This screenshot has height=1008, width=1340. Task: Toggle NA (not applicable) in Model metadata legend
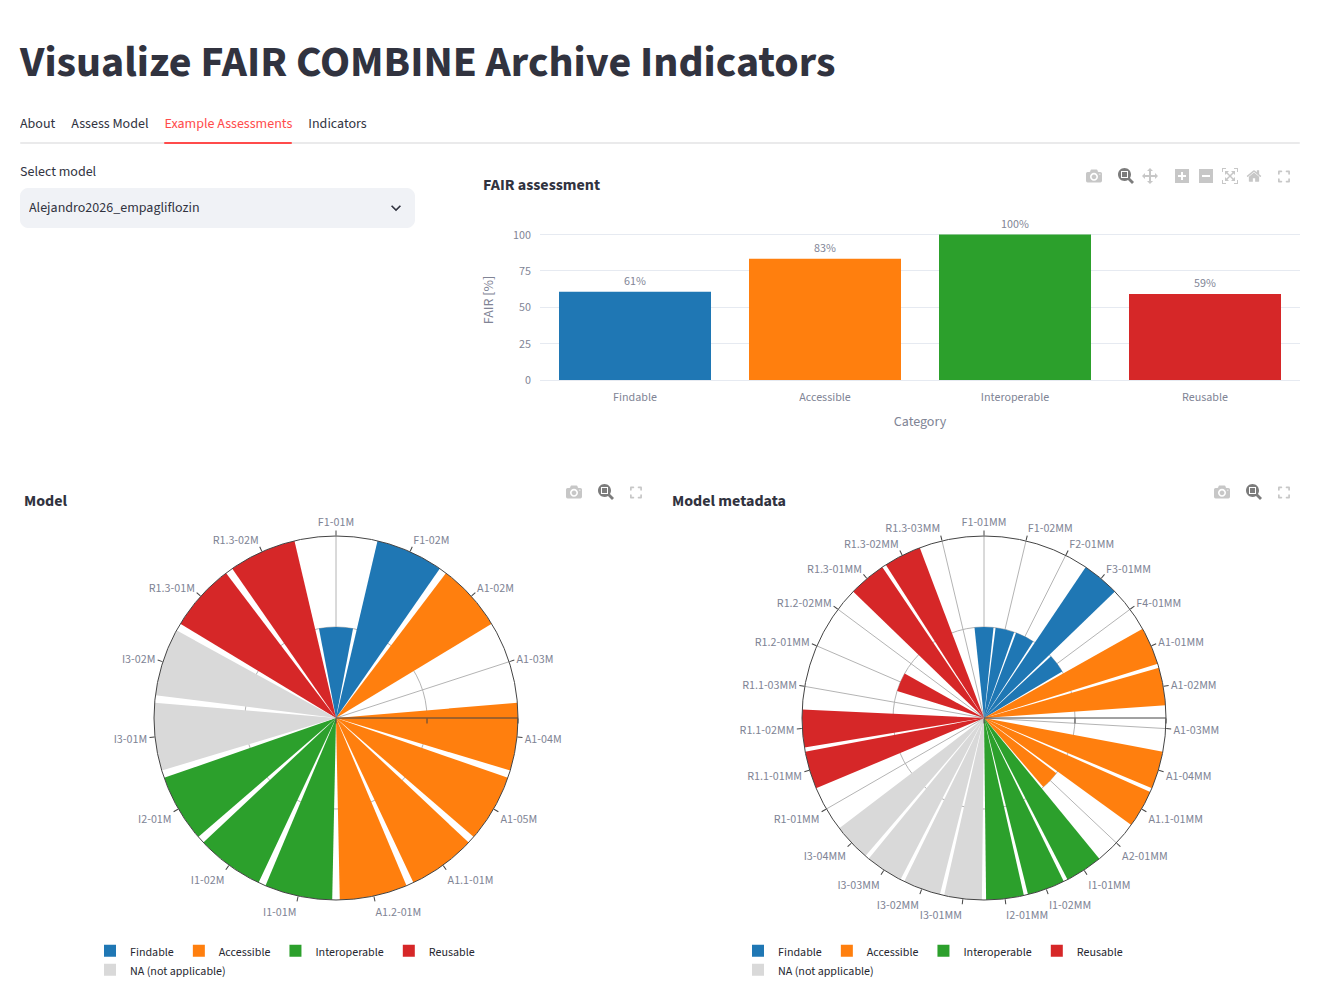point(813,971)
